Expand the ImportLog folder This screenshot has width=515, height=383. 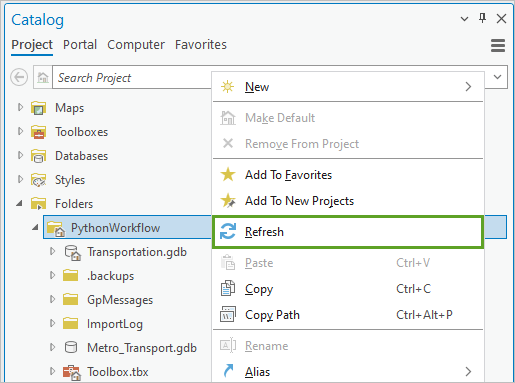click(52, 323)
